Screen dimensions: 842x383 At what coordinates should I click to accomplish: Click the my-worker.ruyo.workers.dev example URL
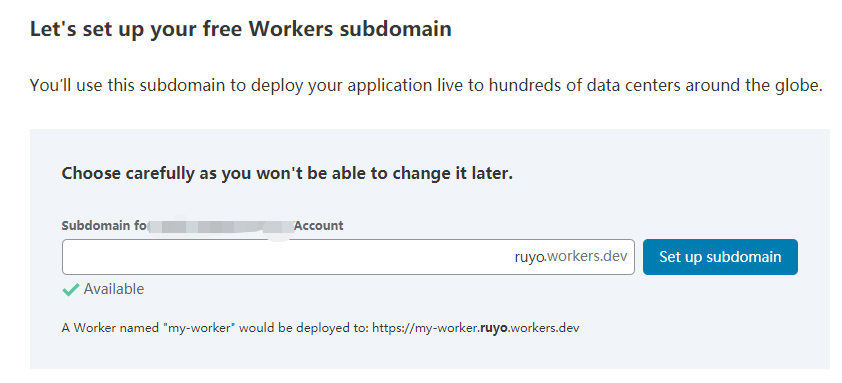(476, 328)
